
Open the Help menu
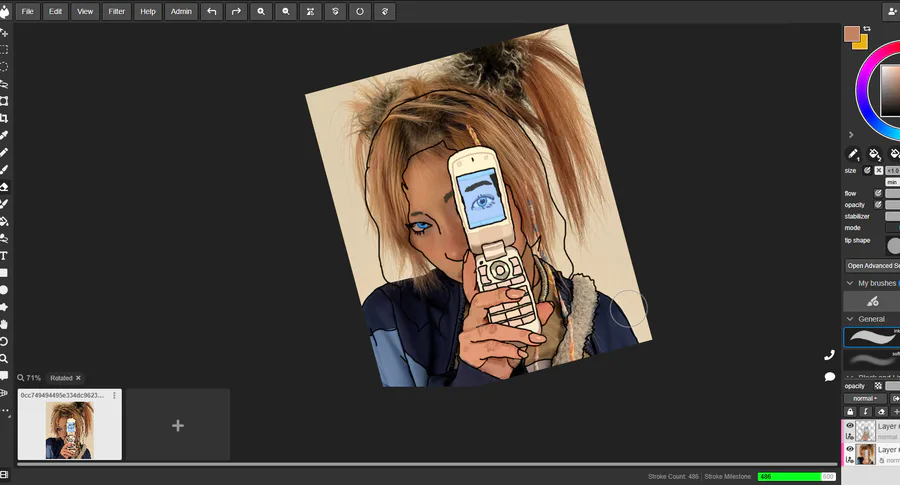148,11
